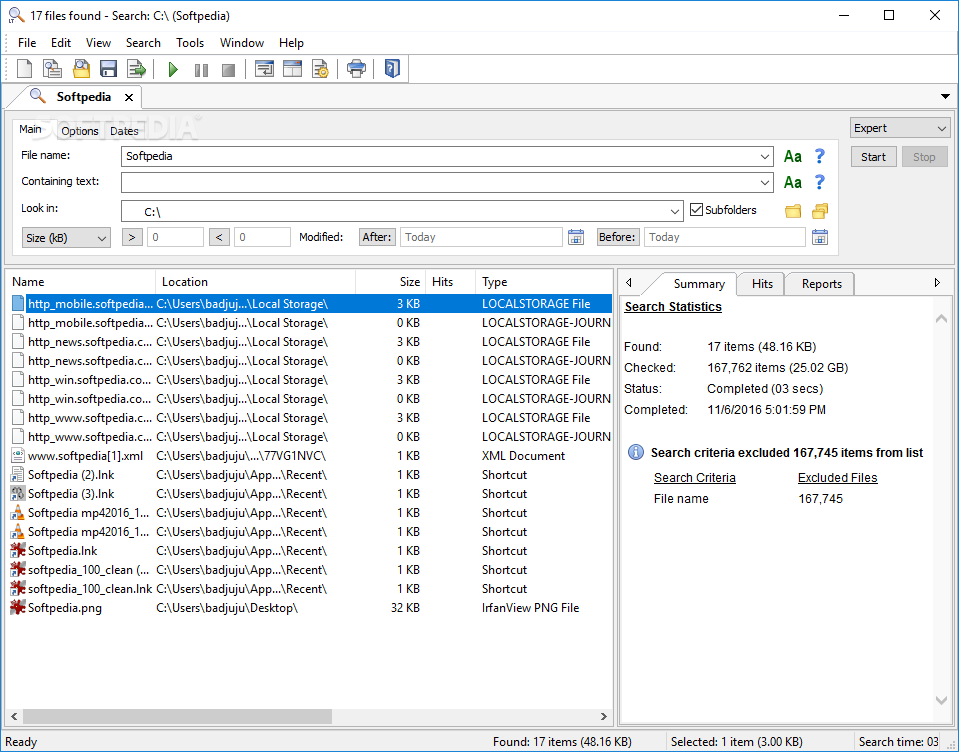Click the Stop button
The image size is (959, 752).
(924, 157)
